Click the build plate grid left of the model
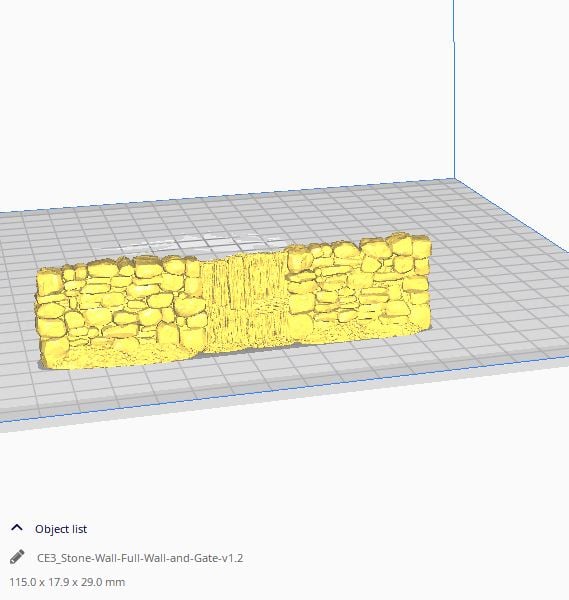 pos(17,306)
